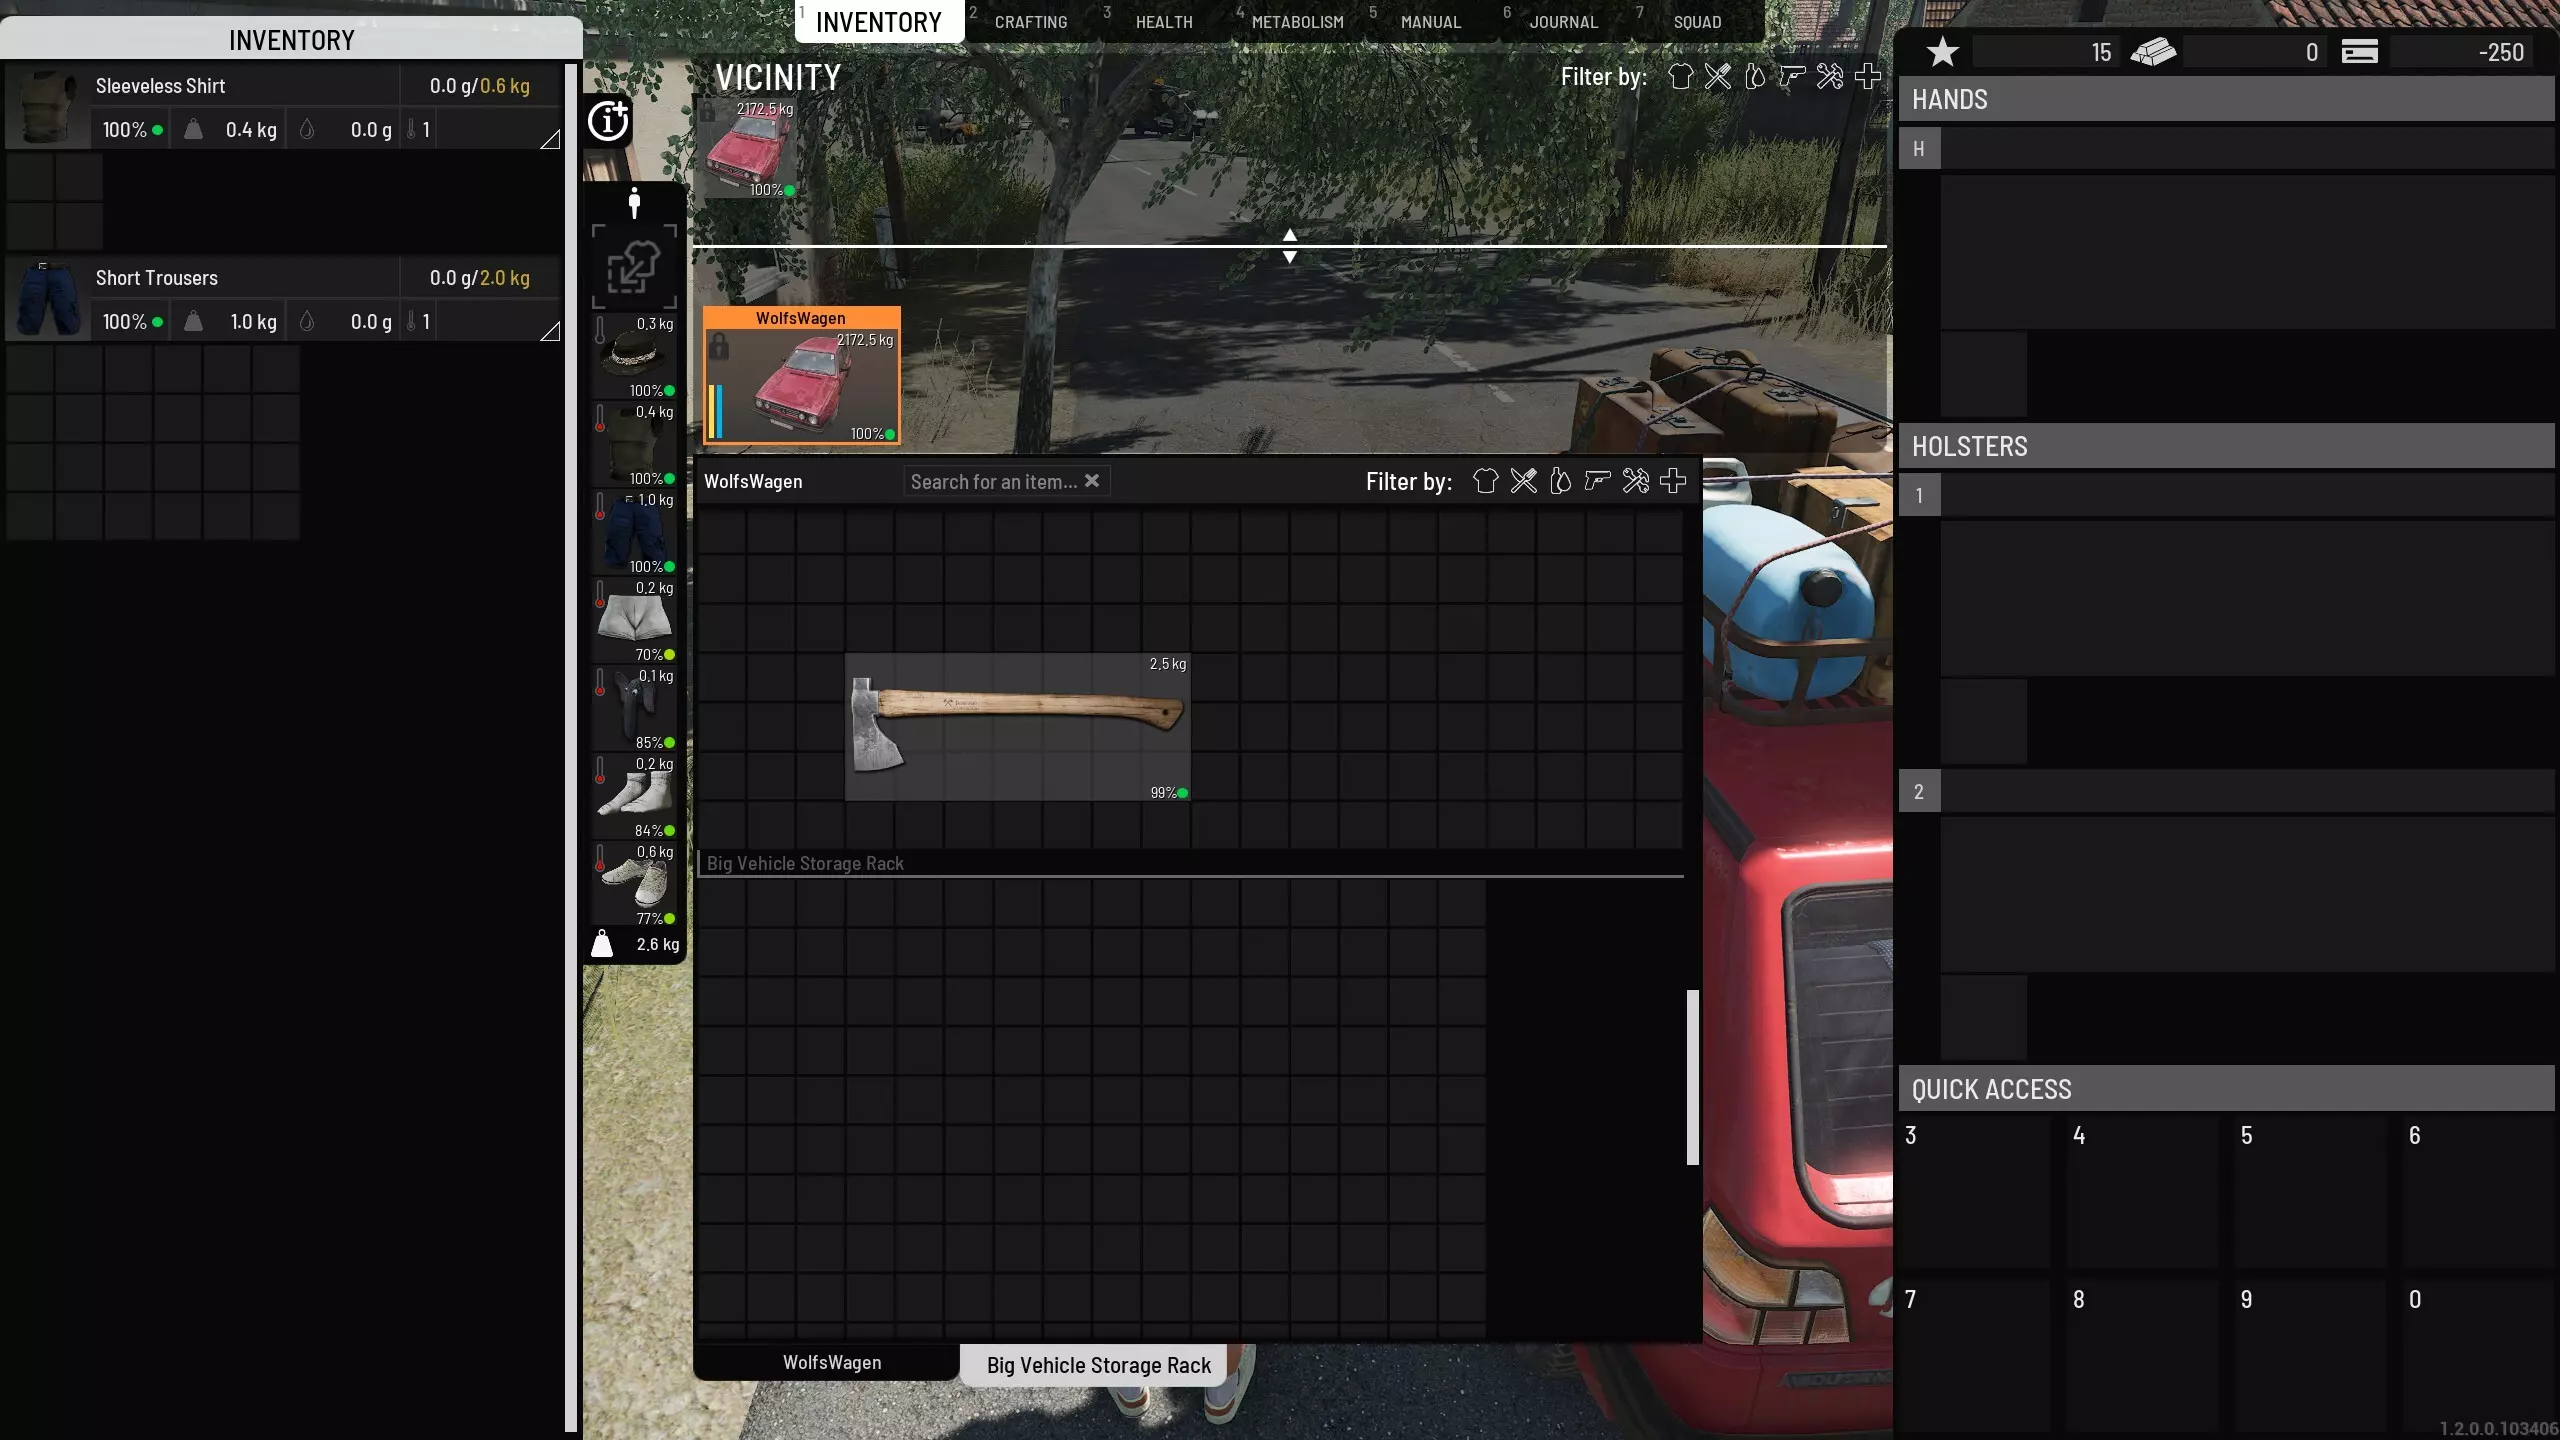Select the sneakers equipment slot

pos(634,882)
